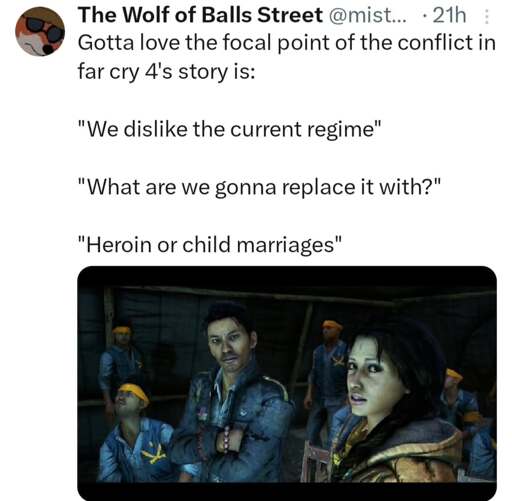
Task: Open the sunglasses-wearing profile avatar
Action: click(40, 31)
